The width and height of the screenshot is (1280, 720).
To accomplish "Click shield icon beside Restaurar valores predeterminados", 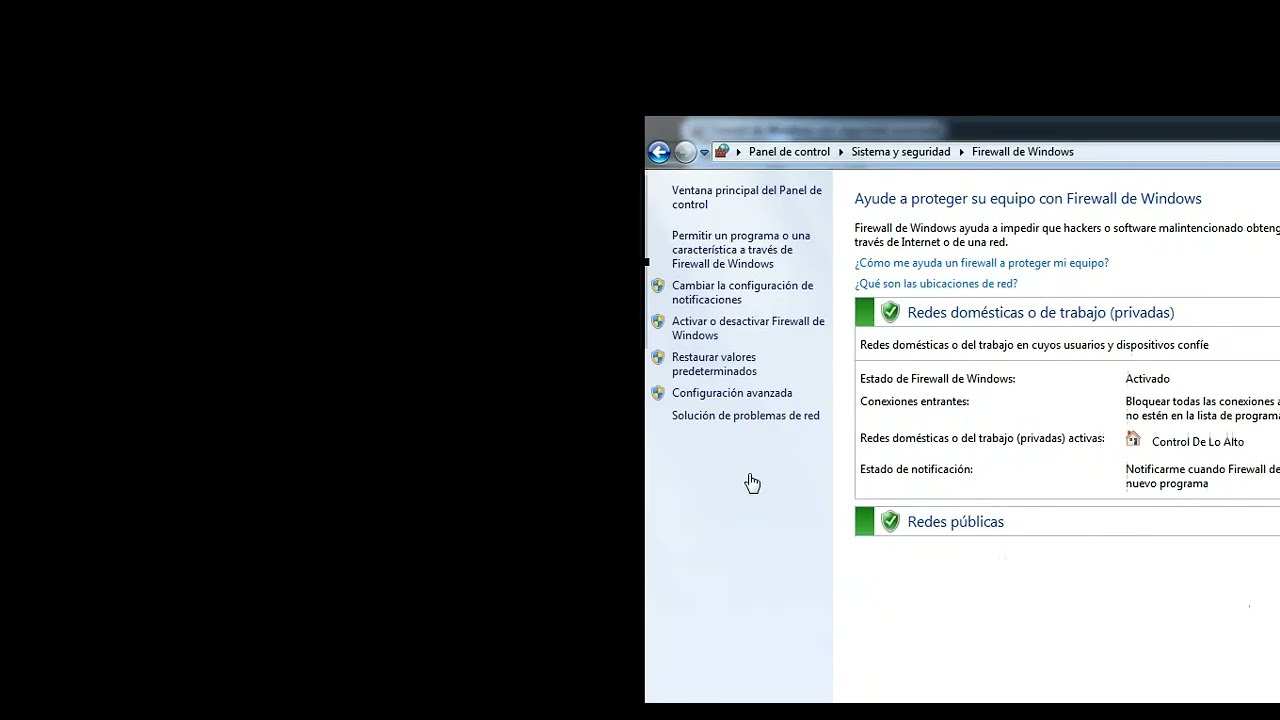I will 657,357.
